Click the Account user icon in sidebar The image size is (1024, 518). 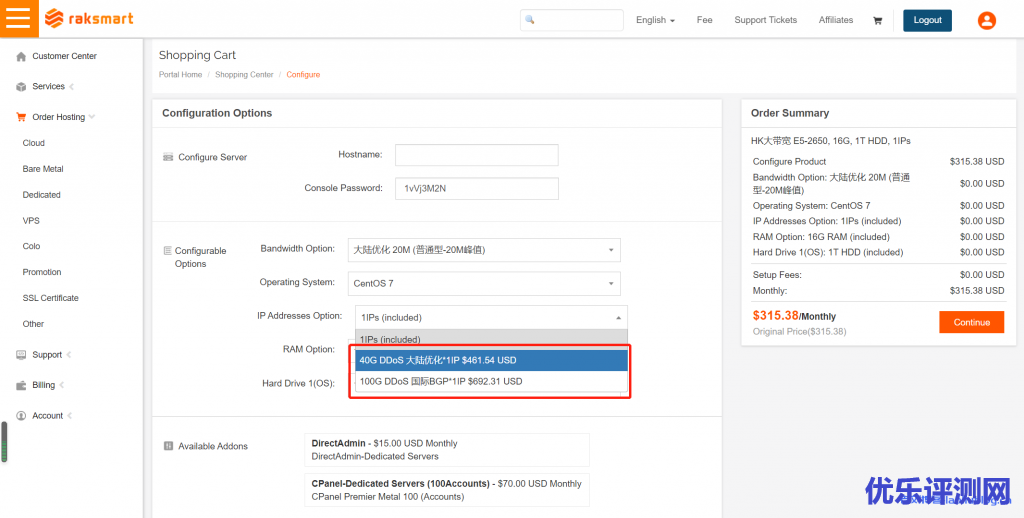[21, 416]
